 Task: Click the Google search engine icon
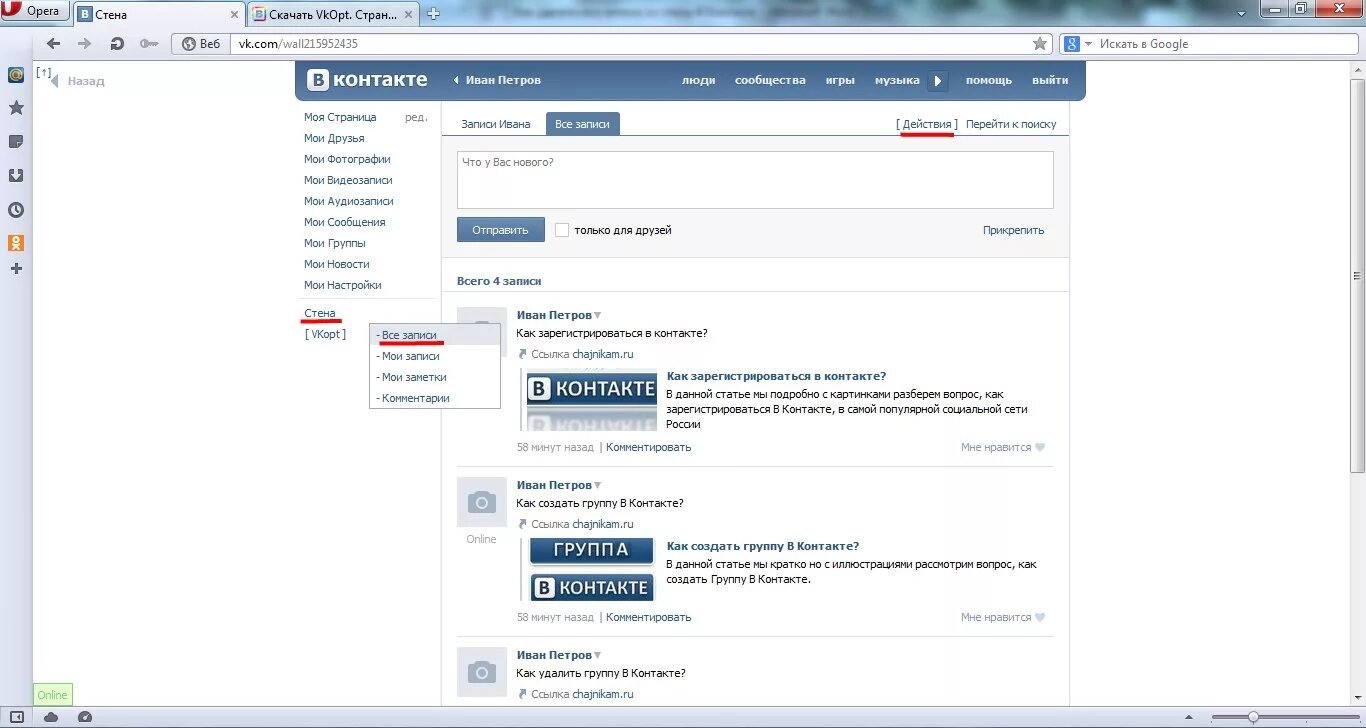click(x=1072, y=44)
